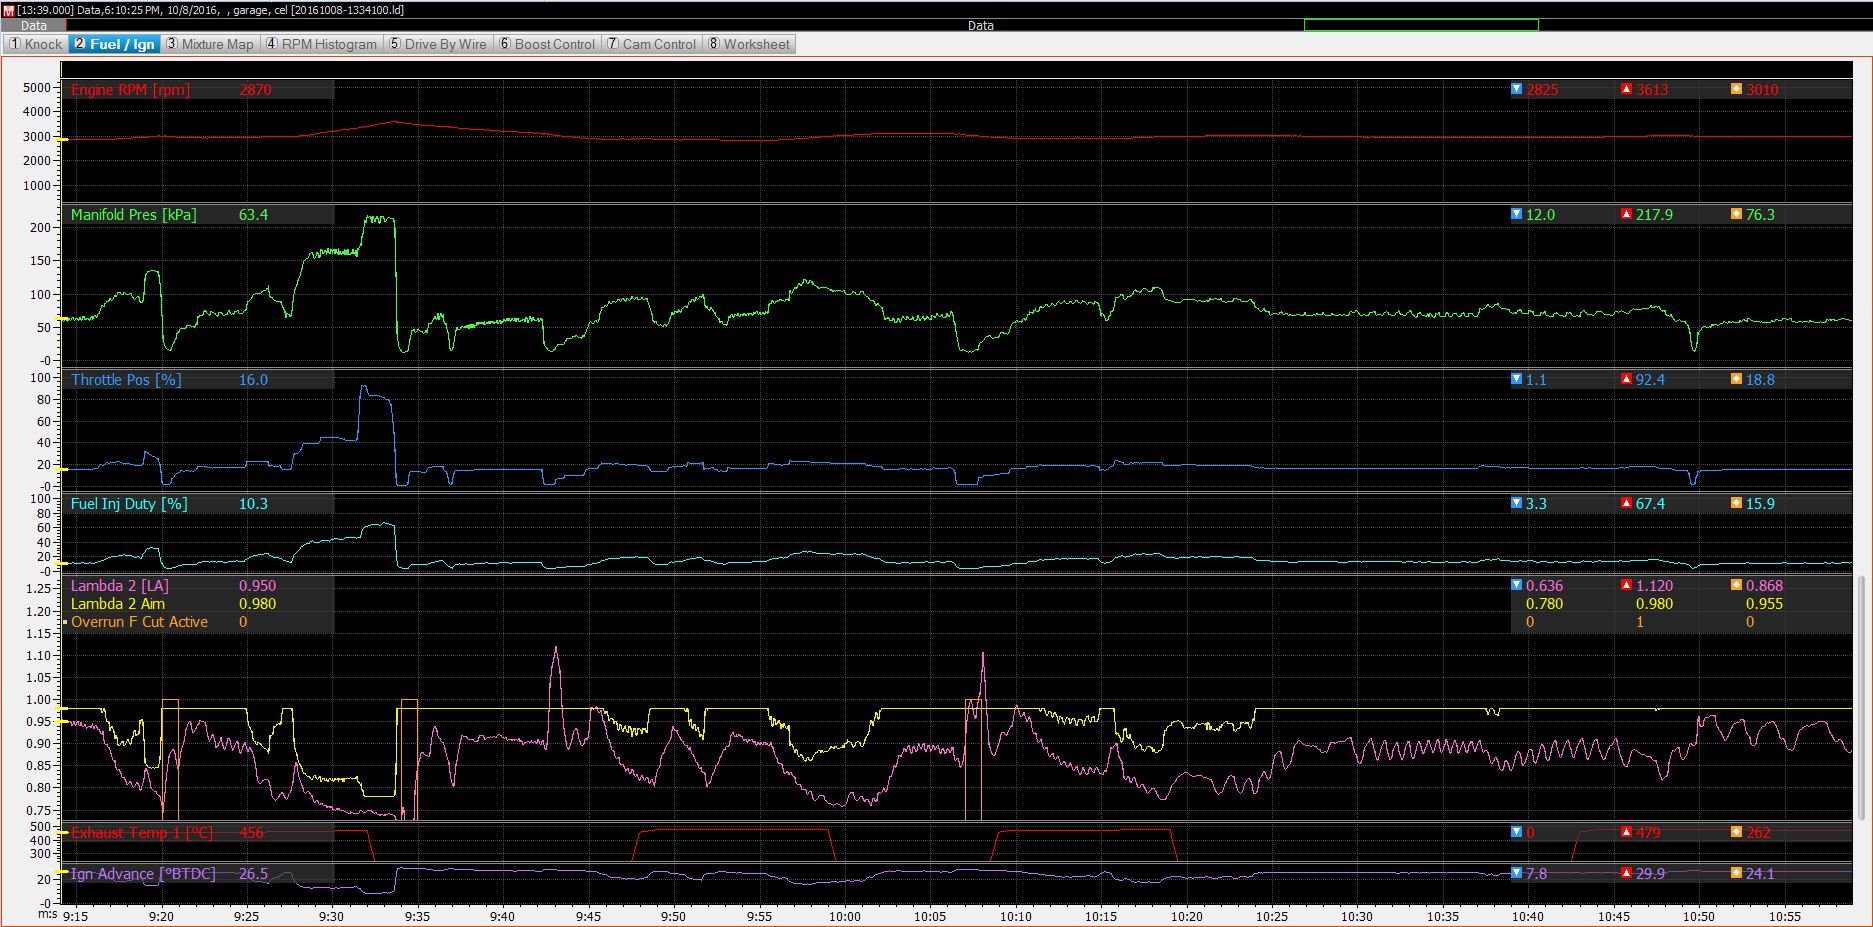Click the Ign Advance average value 24.1
The width and height of the screenshot is (1873, 927).
click(x=1760, y=873)
